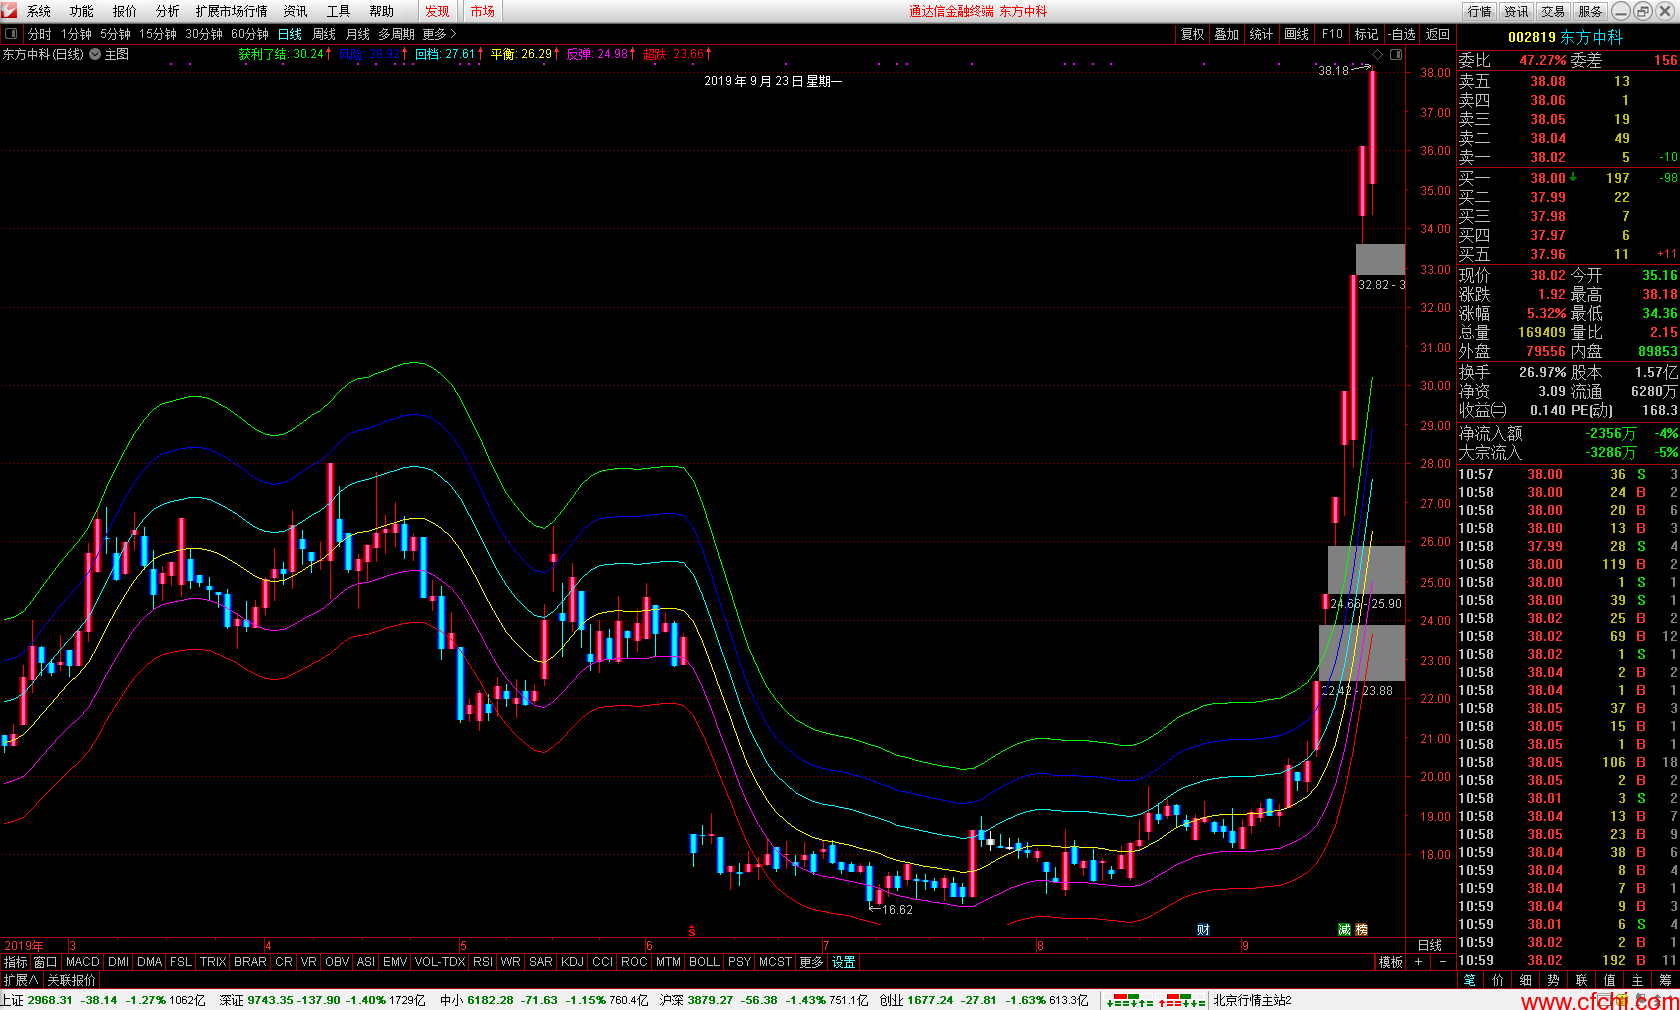Open the 功能 menu
This screenshot has height=1010, width=1680.
pos(82,11)
